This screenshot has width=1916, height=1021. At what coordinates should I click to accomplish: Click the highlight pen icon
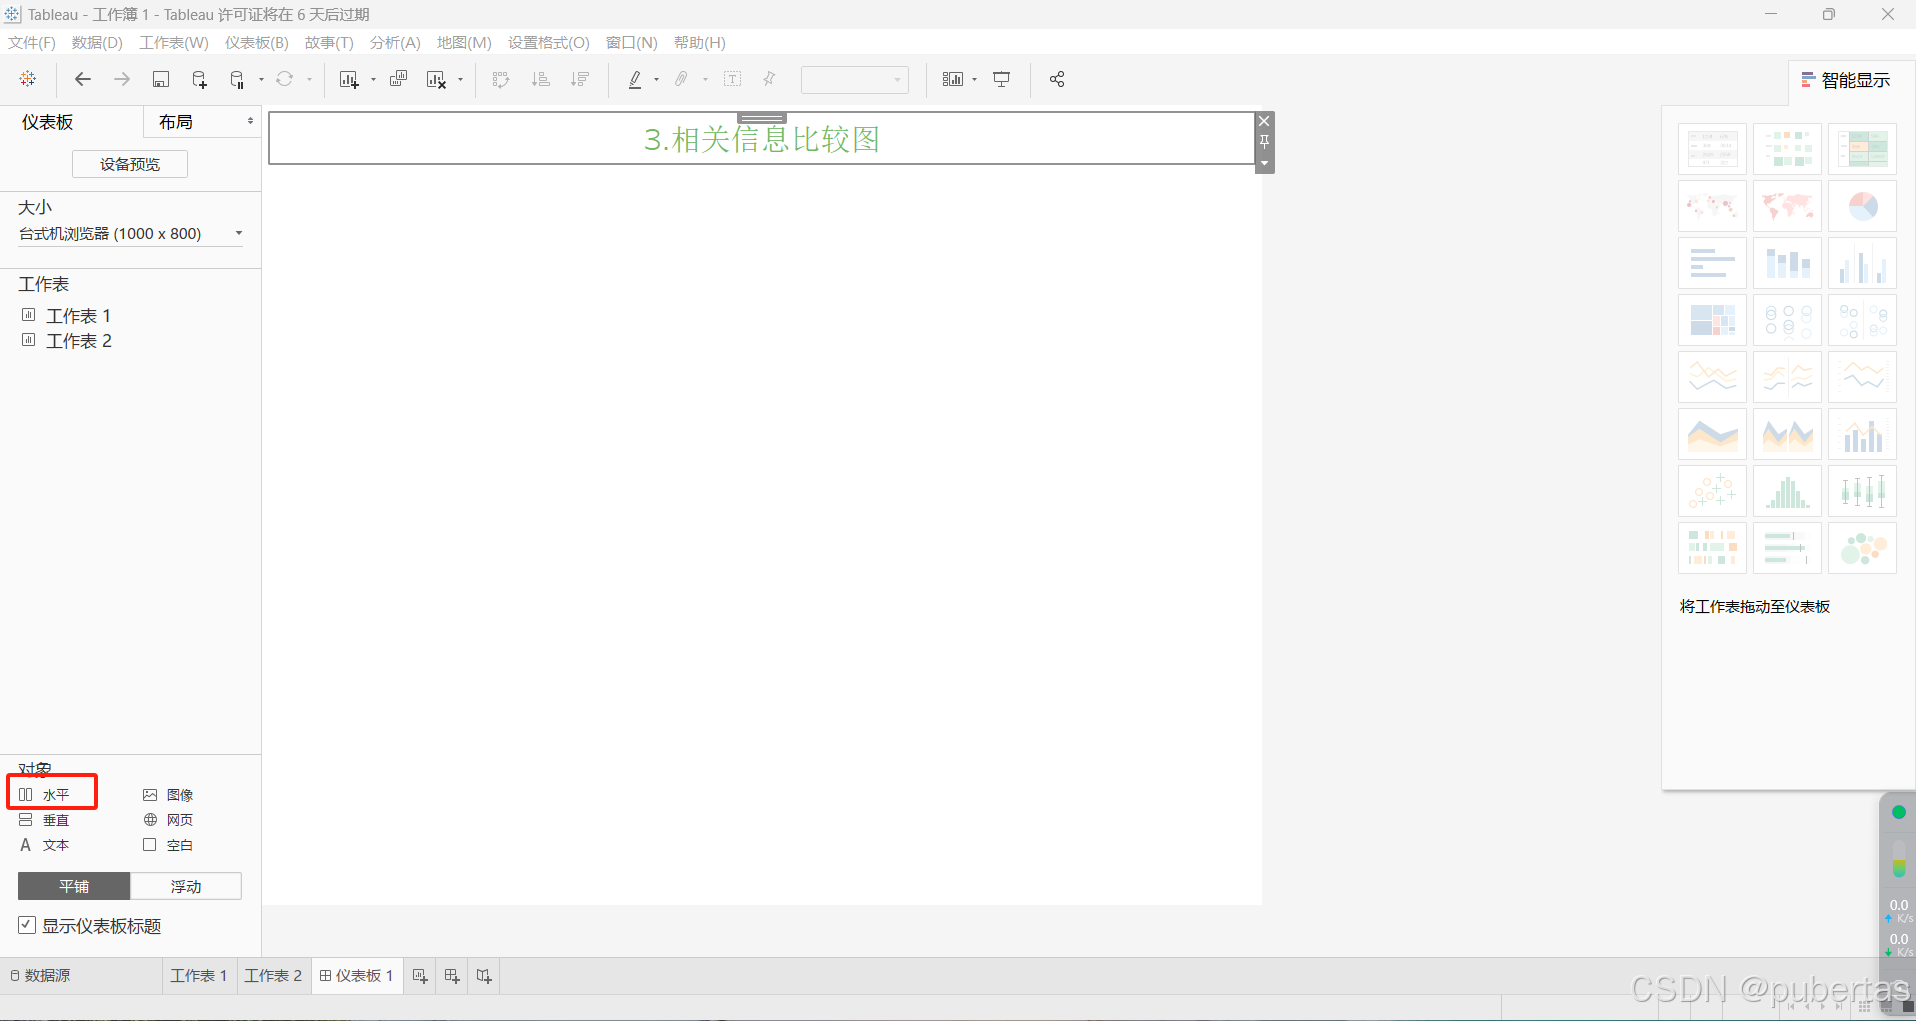(635, 79)
